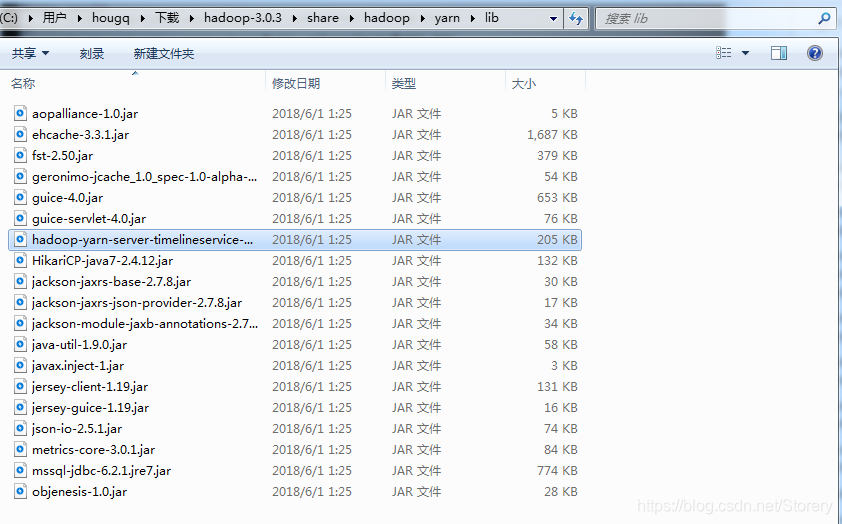Navigate to hougq in the breadcrumb
The height and width of the screenshot is (524, 842).
(x=111, y=18)
